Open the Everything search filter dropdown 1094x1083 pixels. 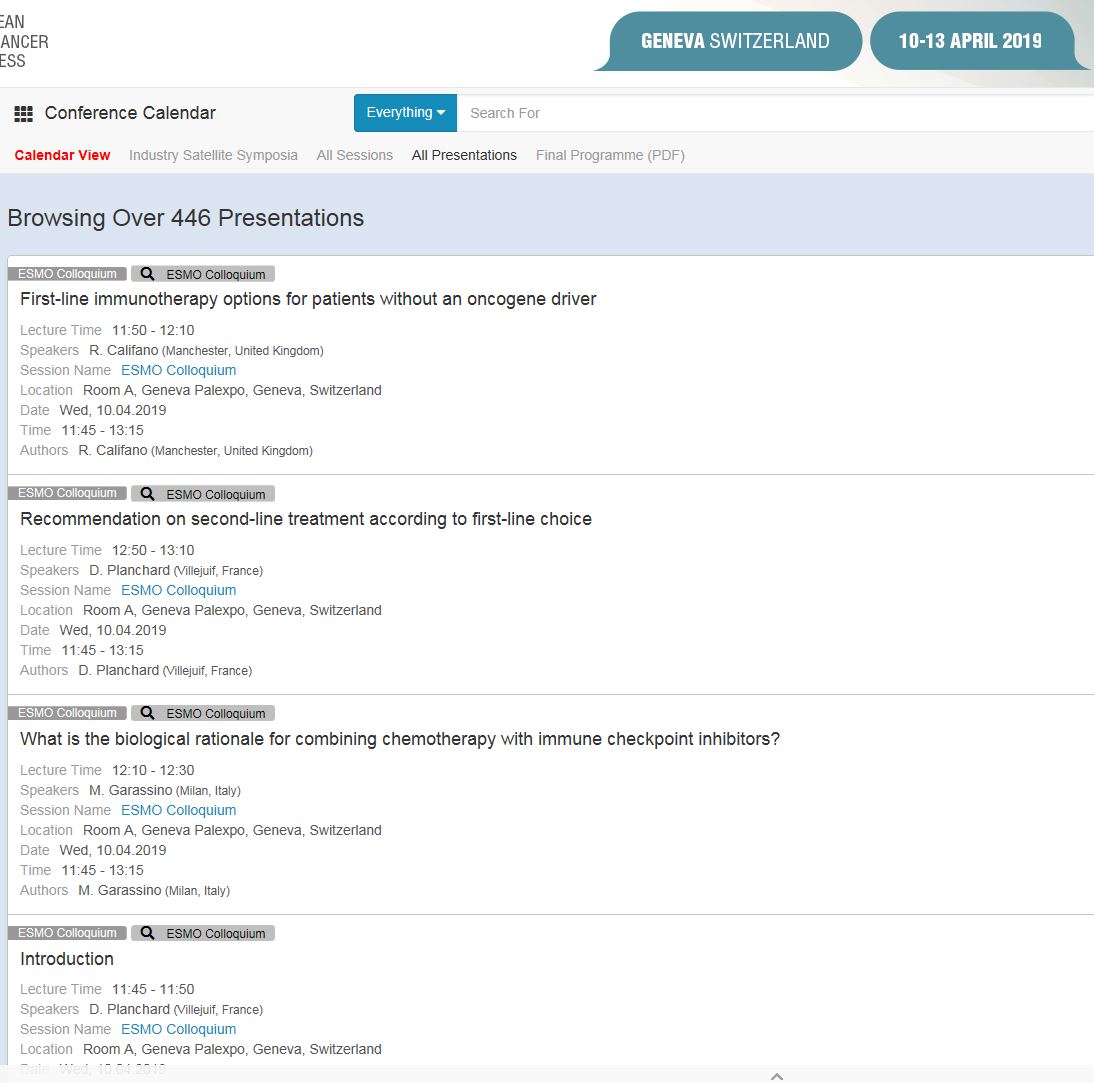click(405, 113)
